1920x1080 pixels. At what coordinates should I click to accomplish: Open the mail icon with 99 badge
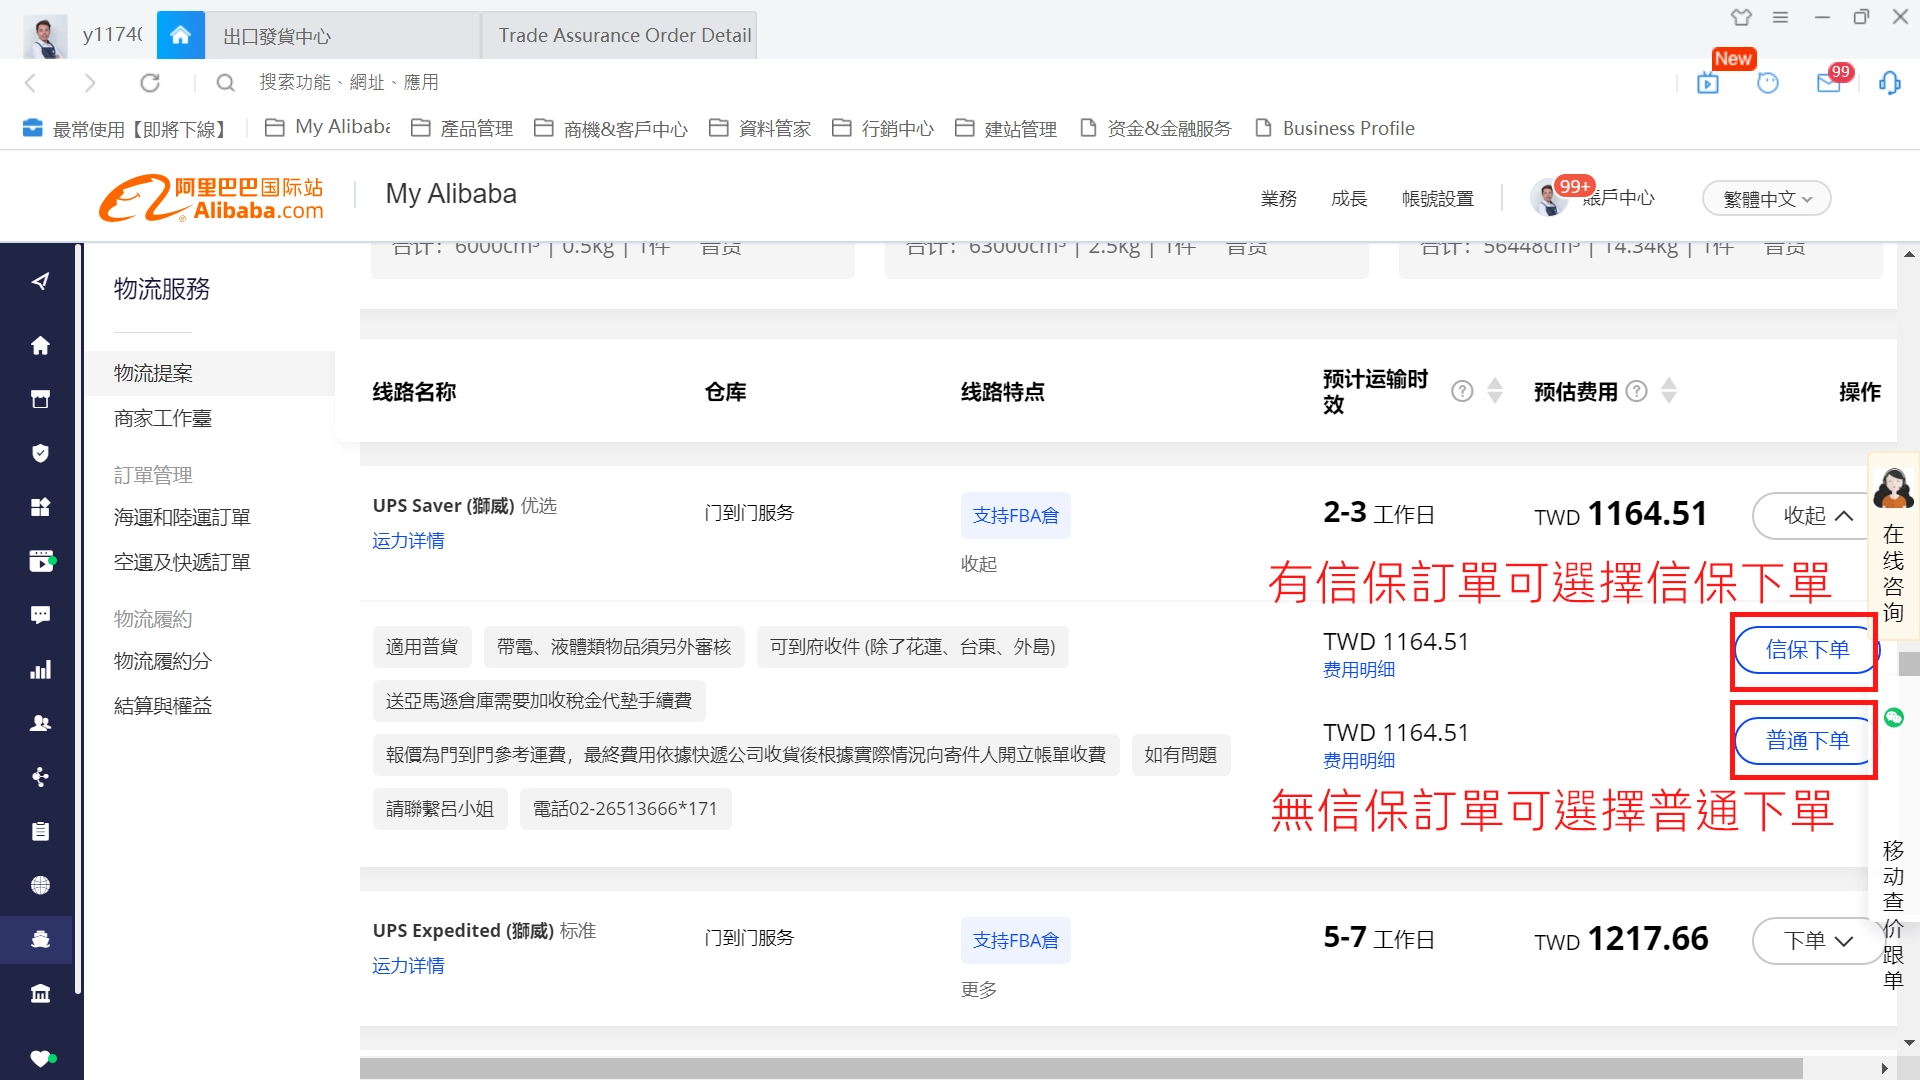(x=1829, y=83)
